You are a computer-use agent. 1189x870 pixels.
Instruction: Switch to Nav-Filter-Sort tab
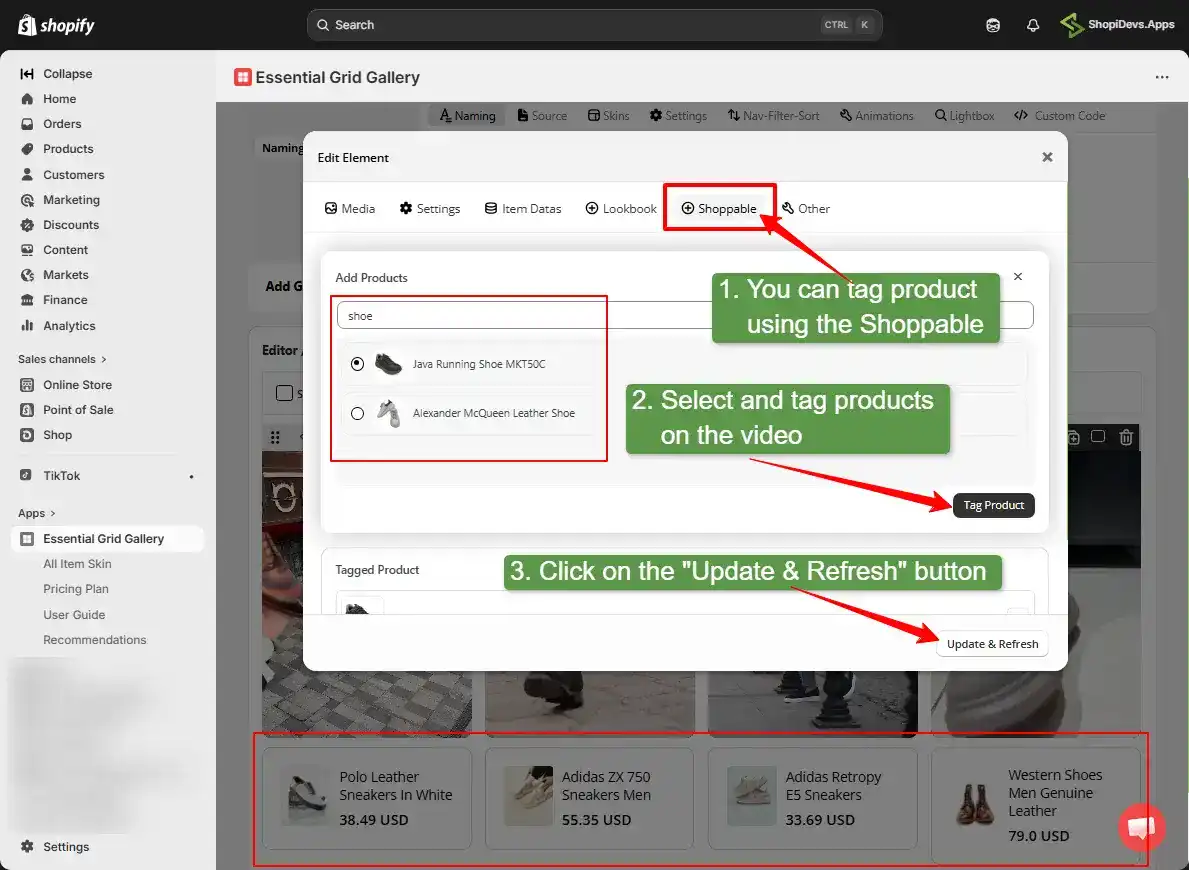(773, 115)
